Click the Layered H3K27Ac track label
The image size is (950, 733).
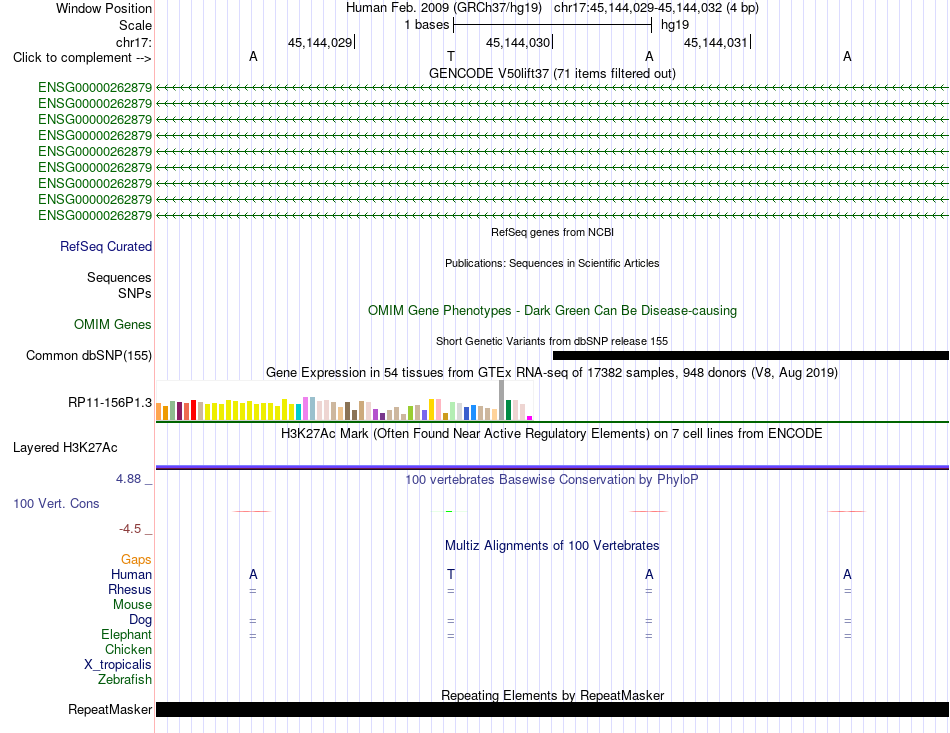point(65,448)
